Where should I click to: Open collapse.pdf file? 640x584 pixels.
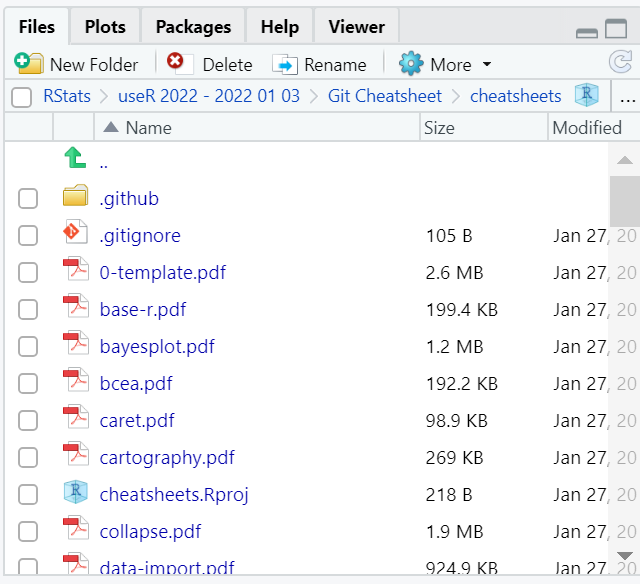click(x=151, y=532)
